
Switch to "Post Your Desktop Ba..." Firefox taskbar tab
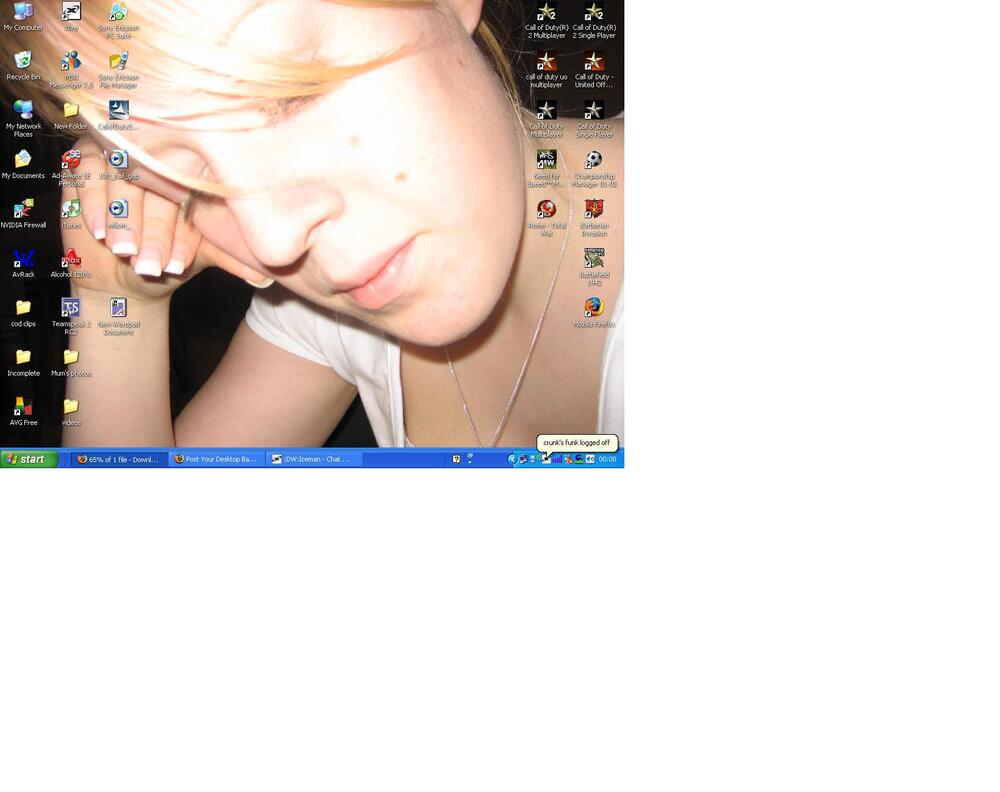click(x=214, y=459)
